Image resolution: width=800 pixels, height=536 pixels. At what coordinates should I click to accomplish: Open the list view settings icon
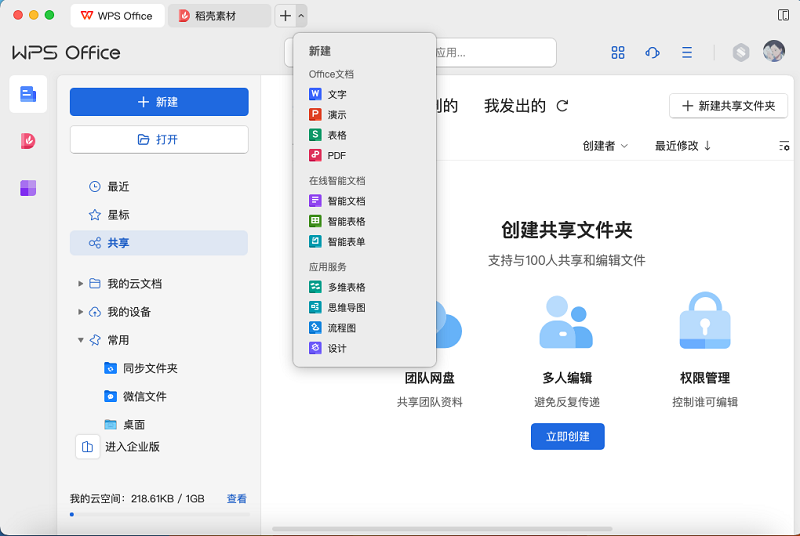tap(784, 146)
